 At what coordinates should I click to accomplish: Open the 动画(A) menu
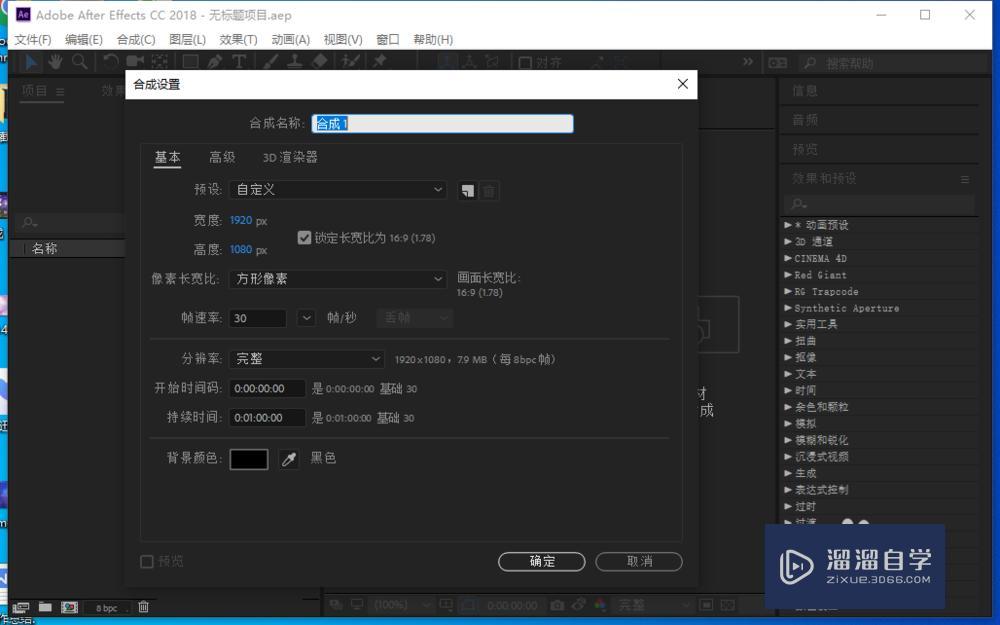[x=291, y=40]
